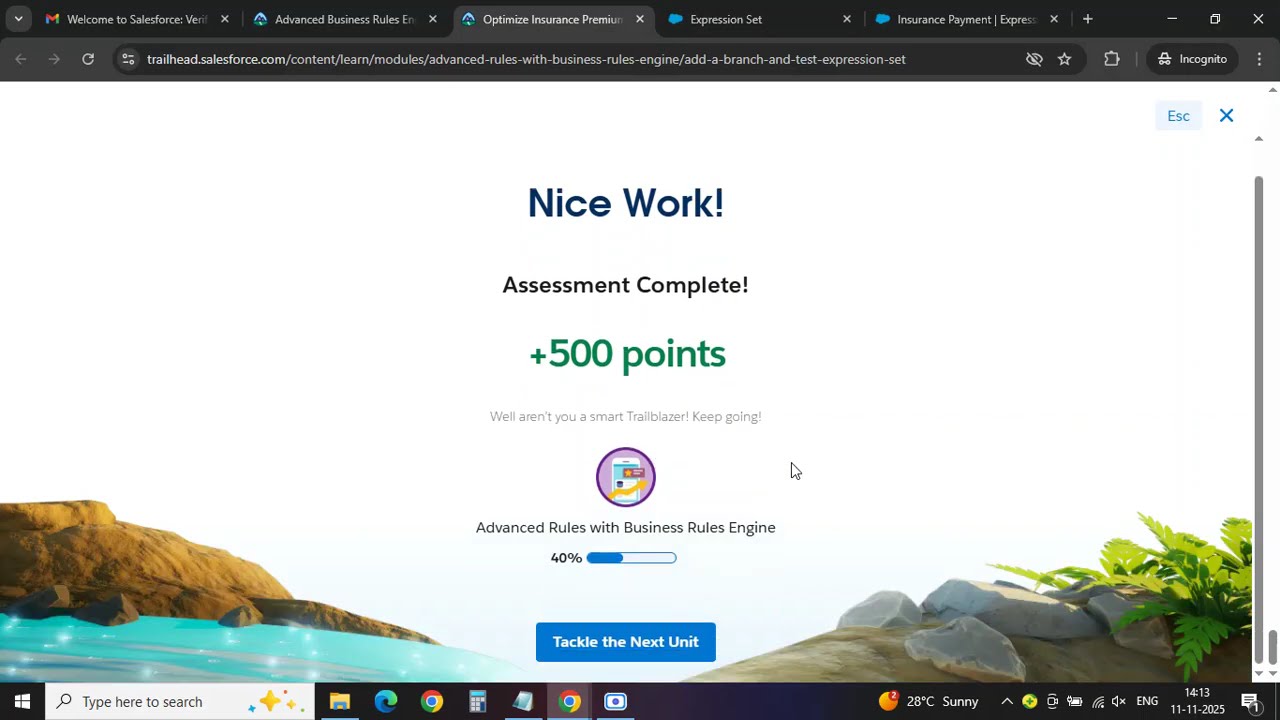Close the overlay with the X icon
This screenshot has height=720, width=1280.
click(1226, 116)
